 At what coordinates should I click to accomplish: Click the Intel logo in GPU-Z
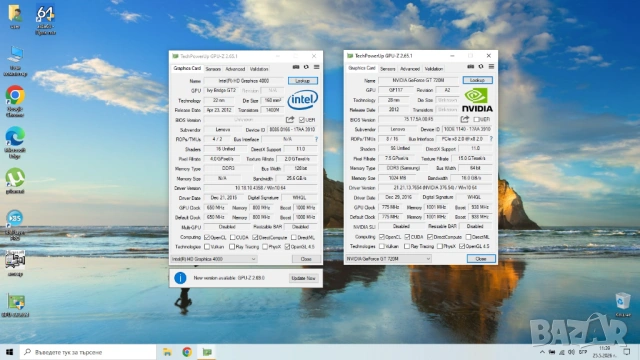pyautogui.click(x=302, y=100)
